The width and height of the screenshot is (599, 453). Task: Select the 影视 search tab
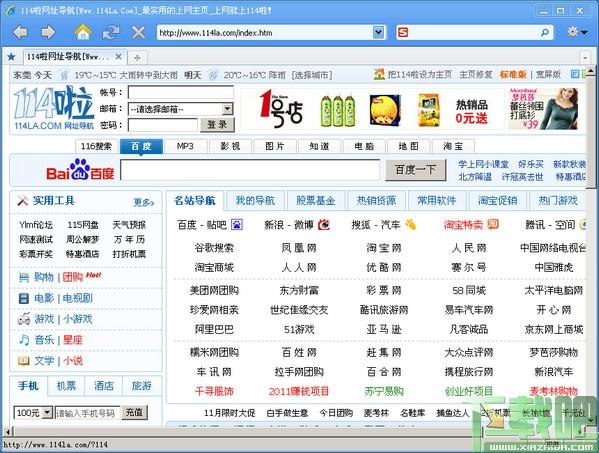click(x=230, y=146)
